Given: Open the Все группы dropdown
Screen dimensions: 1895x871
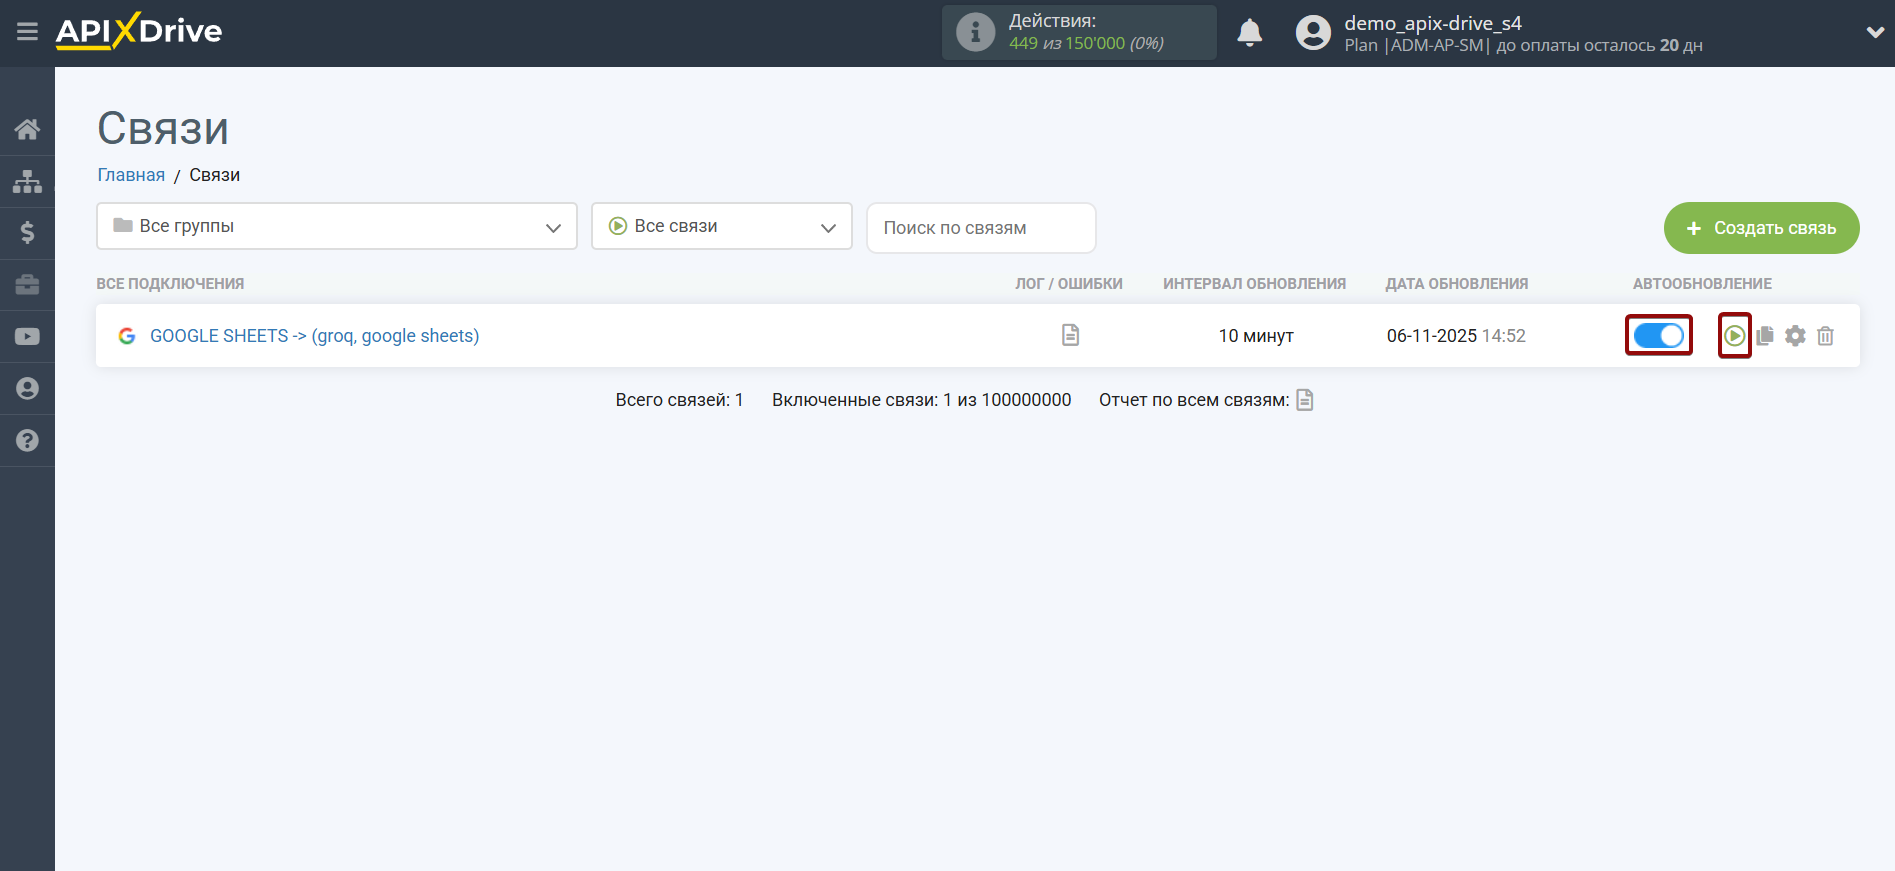Looking at the screenshot, I should point(337,226).
